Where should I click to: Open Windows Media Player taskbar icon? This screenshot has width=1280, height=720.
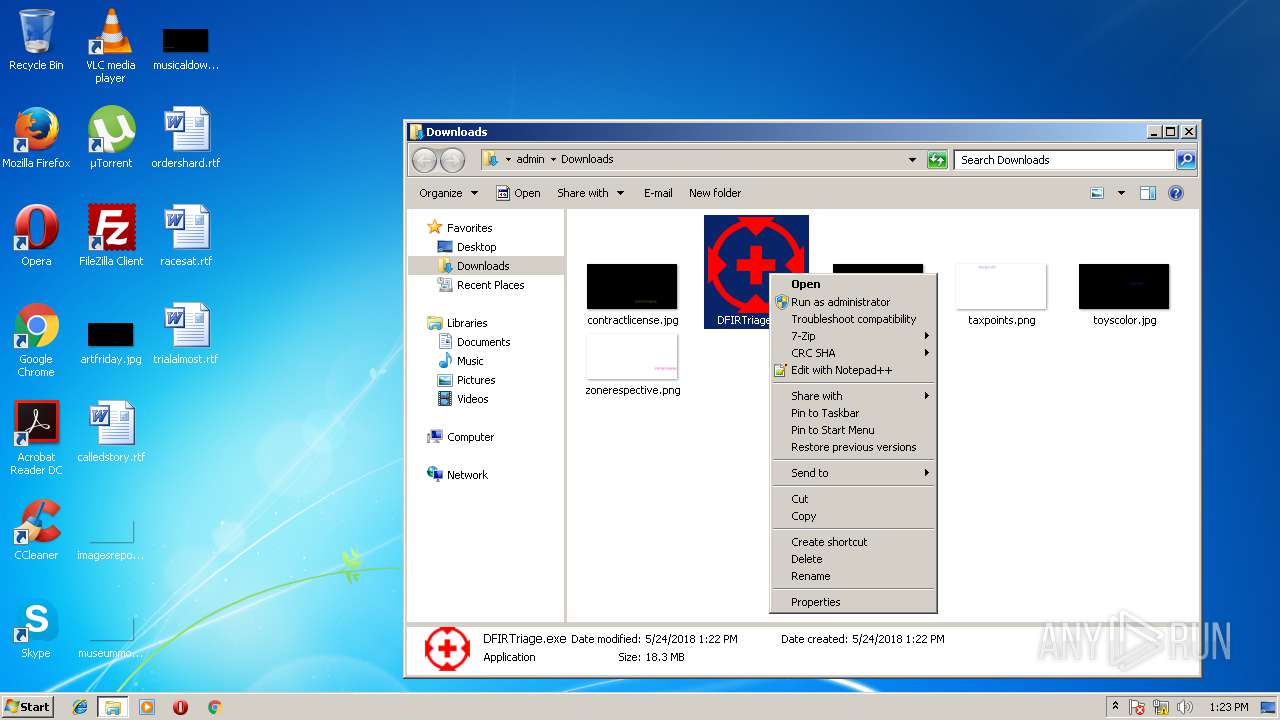point(147,707)
